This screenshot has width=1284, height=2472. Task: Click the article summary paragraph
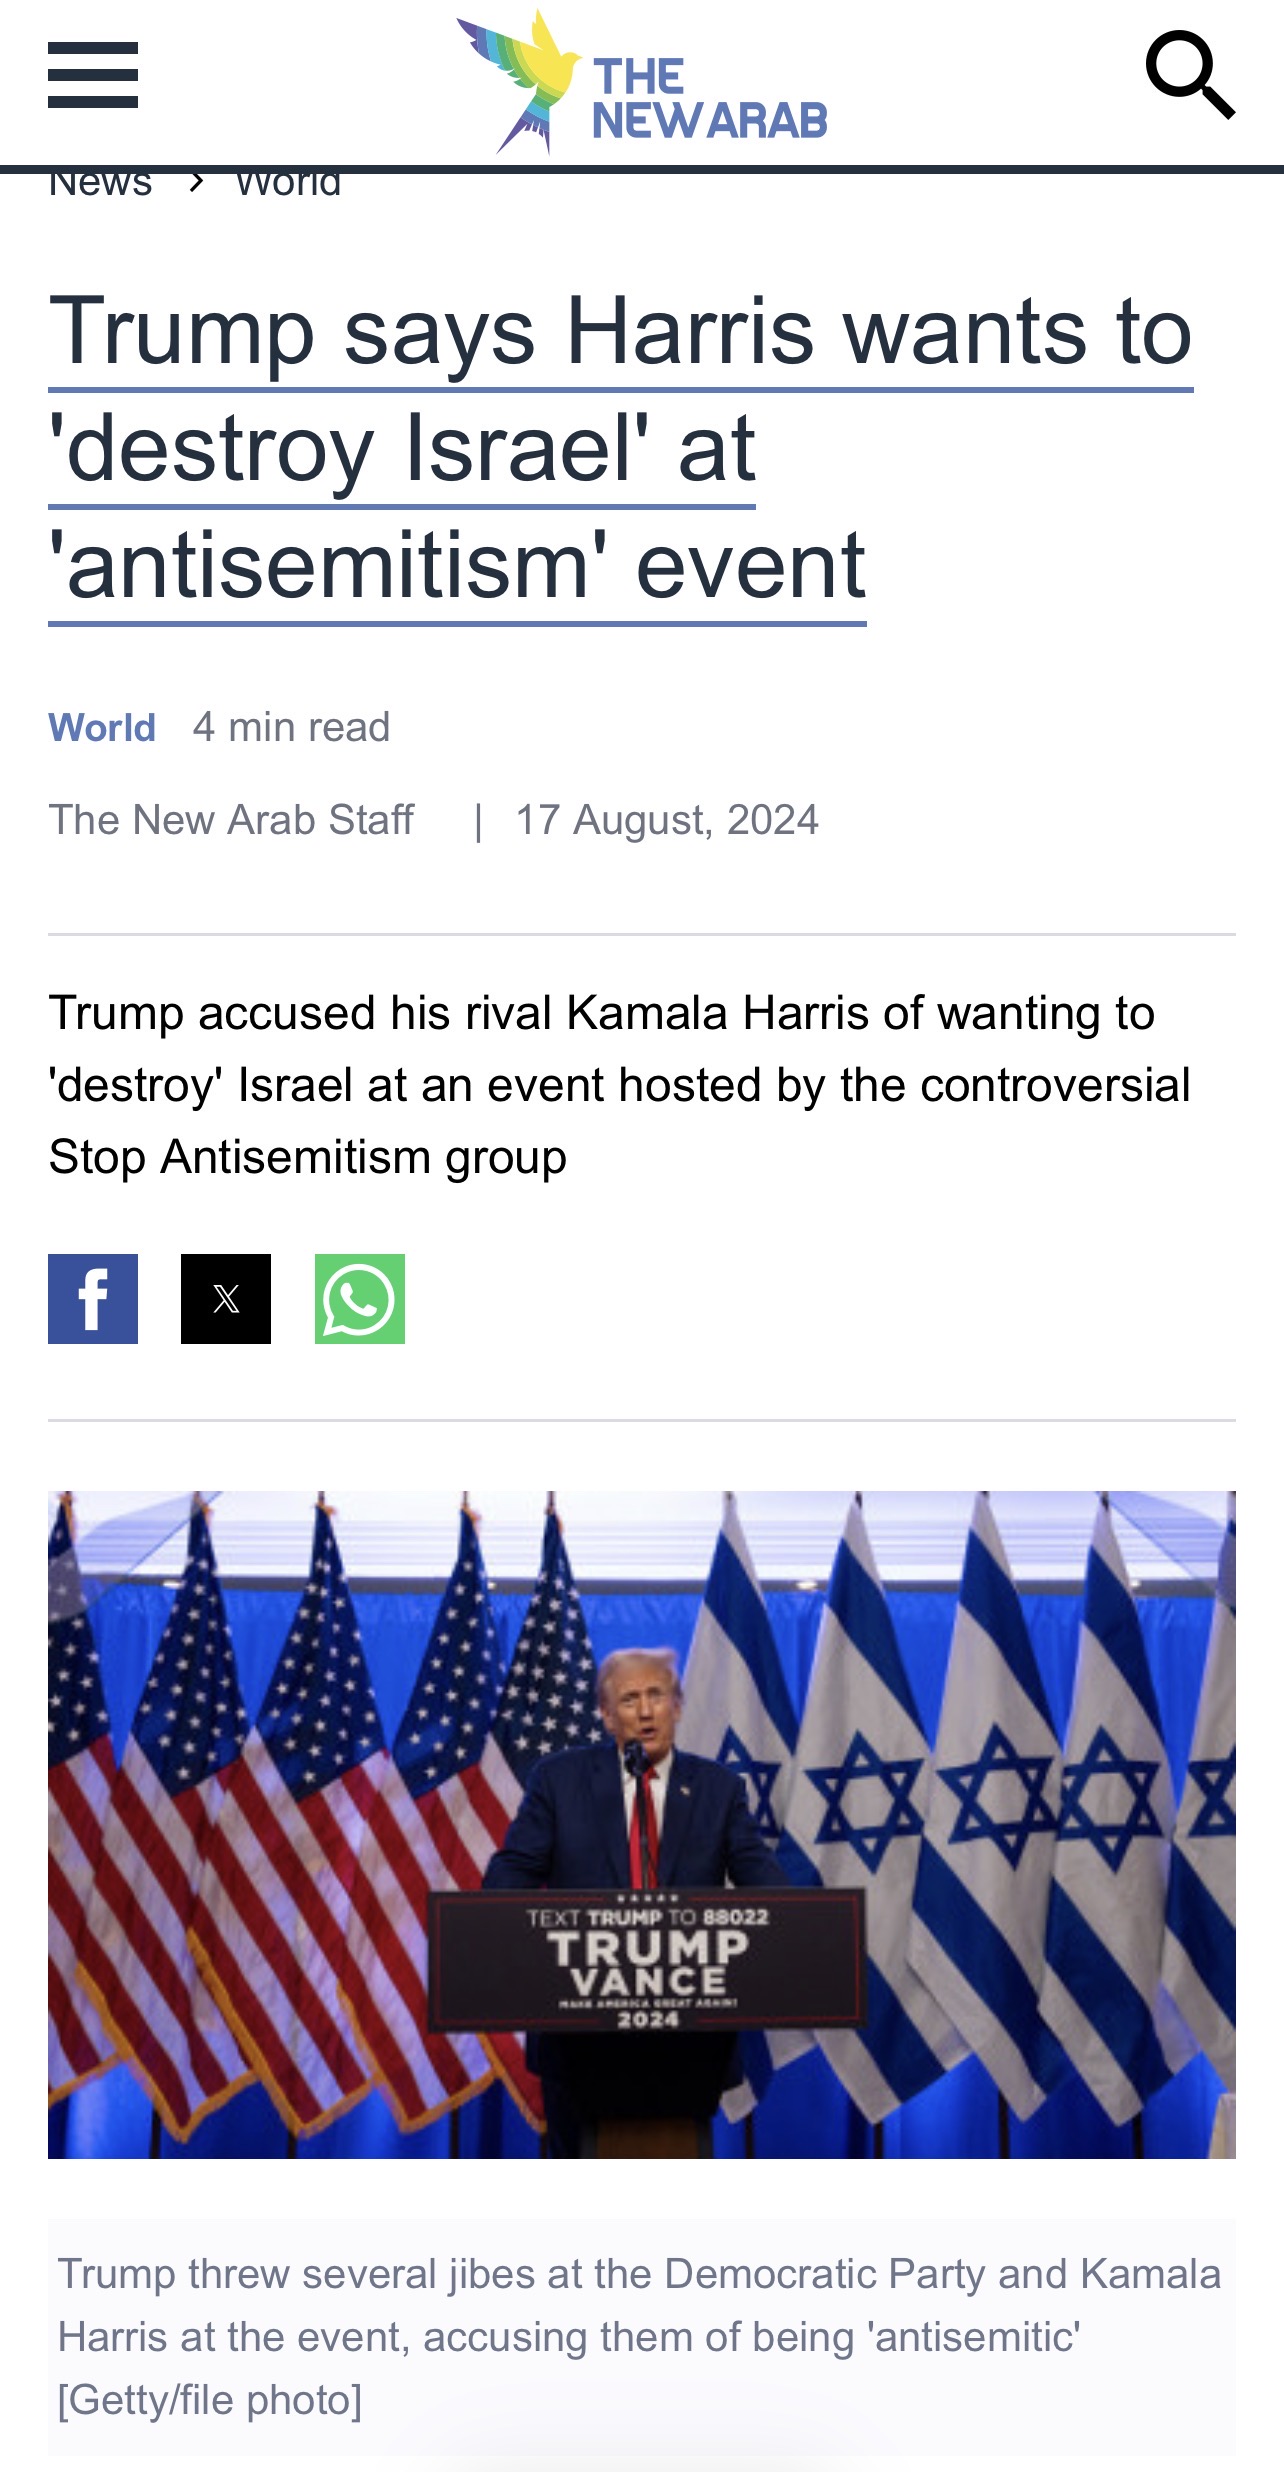(x=620, y=1085)
